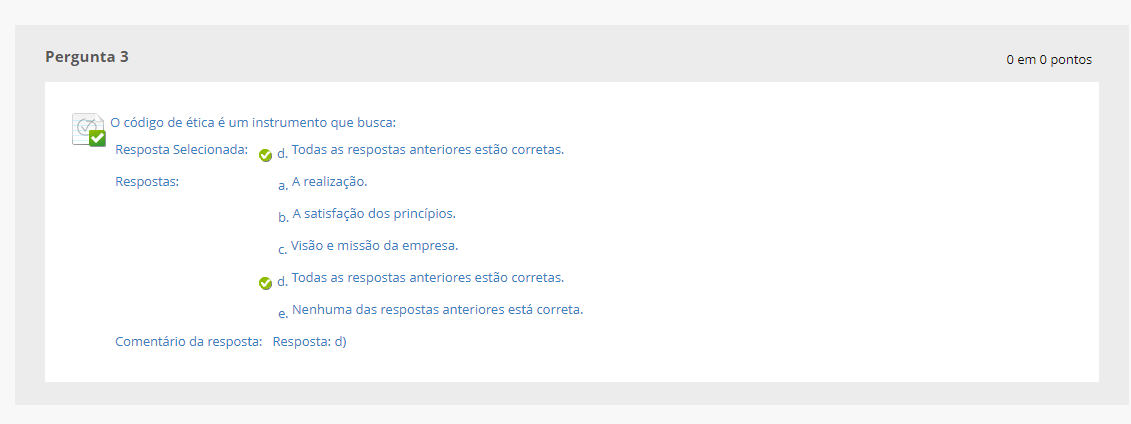Pick "Nenhuma das respostas anteriores está correta."

tap(437, 309)
